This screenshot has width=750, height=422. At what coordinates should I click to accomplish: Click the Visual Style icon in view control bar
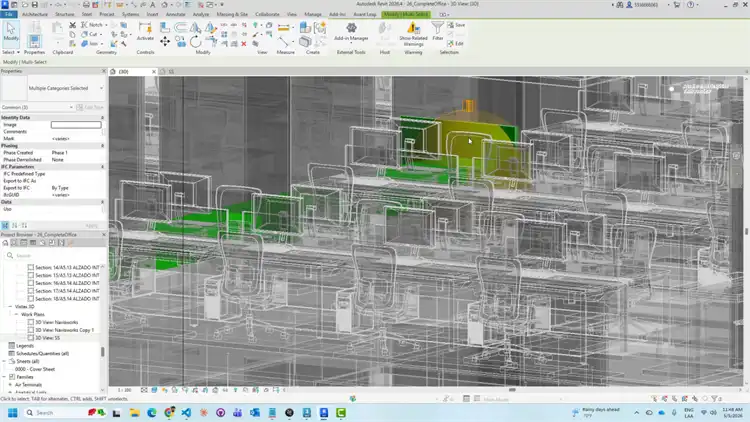tap(154, 390)
